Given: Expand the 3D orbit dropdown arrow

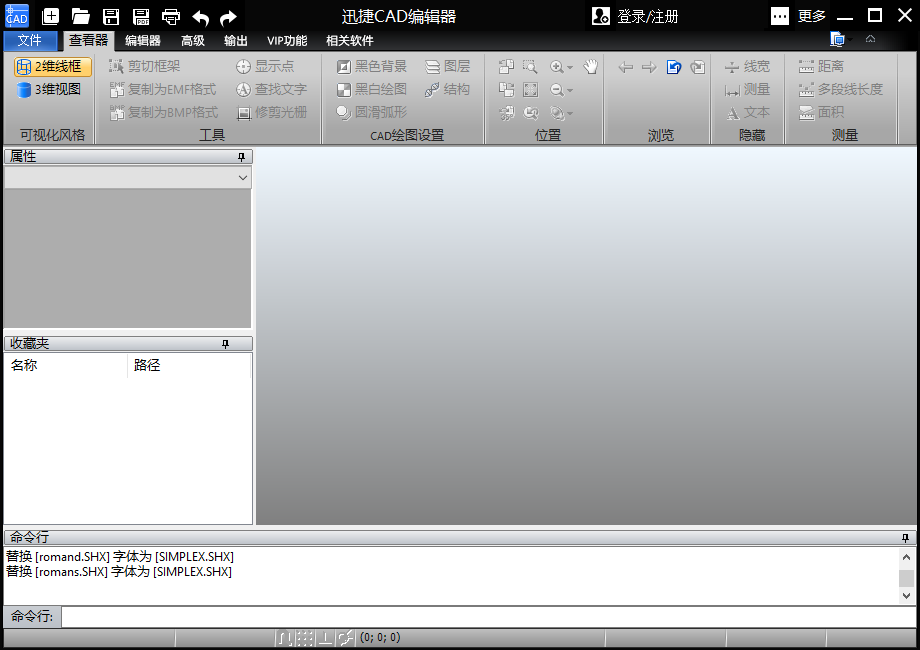Looking at the screenshot, I should (x=570, y=113).
